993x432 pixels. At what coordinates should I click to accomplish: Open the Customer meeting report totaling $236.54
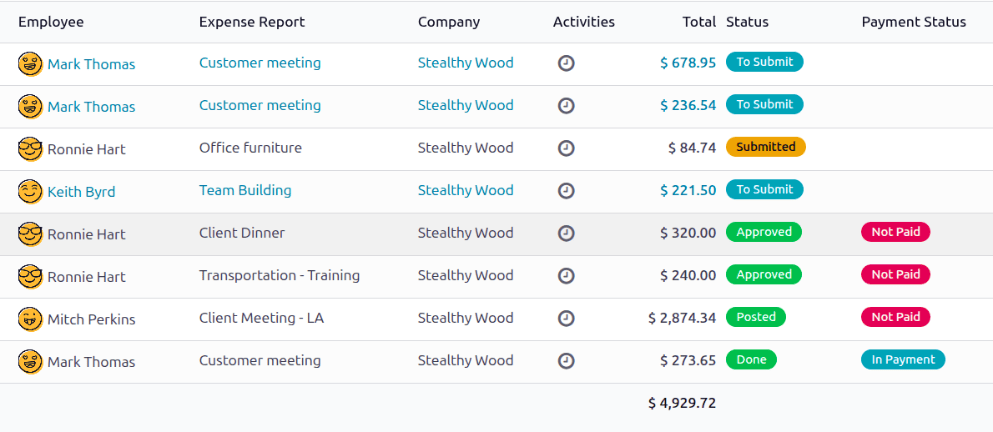[x=260, y=105]
